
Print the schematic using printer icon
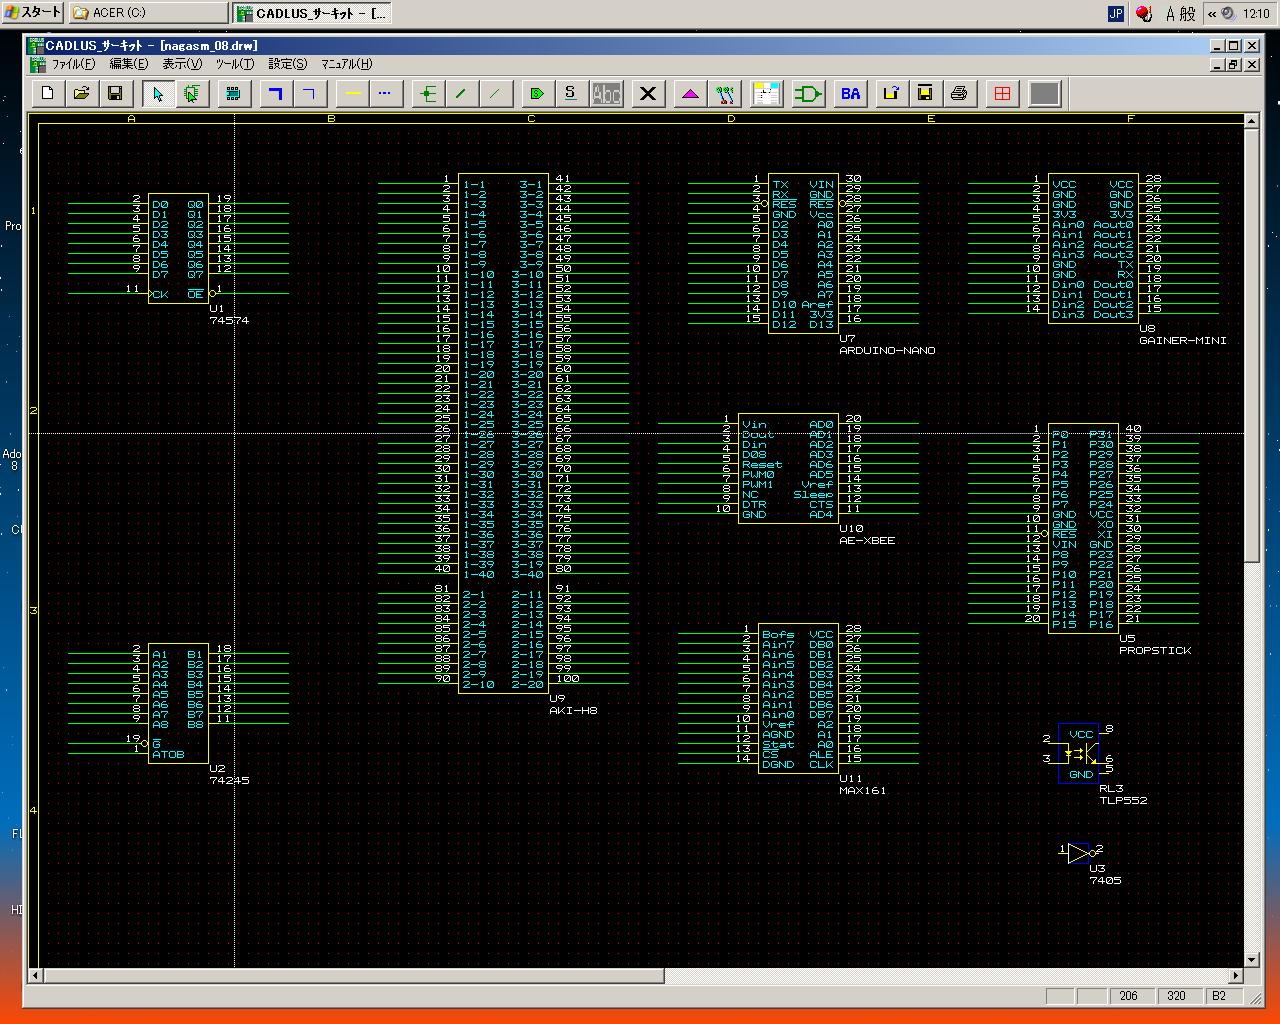pos(959,94)
